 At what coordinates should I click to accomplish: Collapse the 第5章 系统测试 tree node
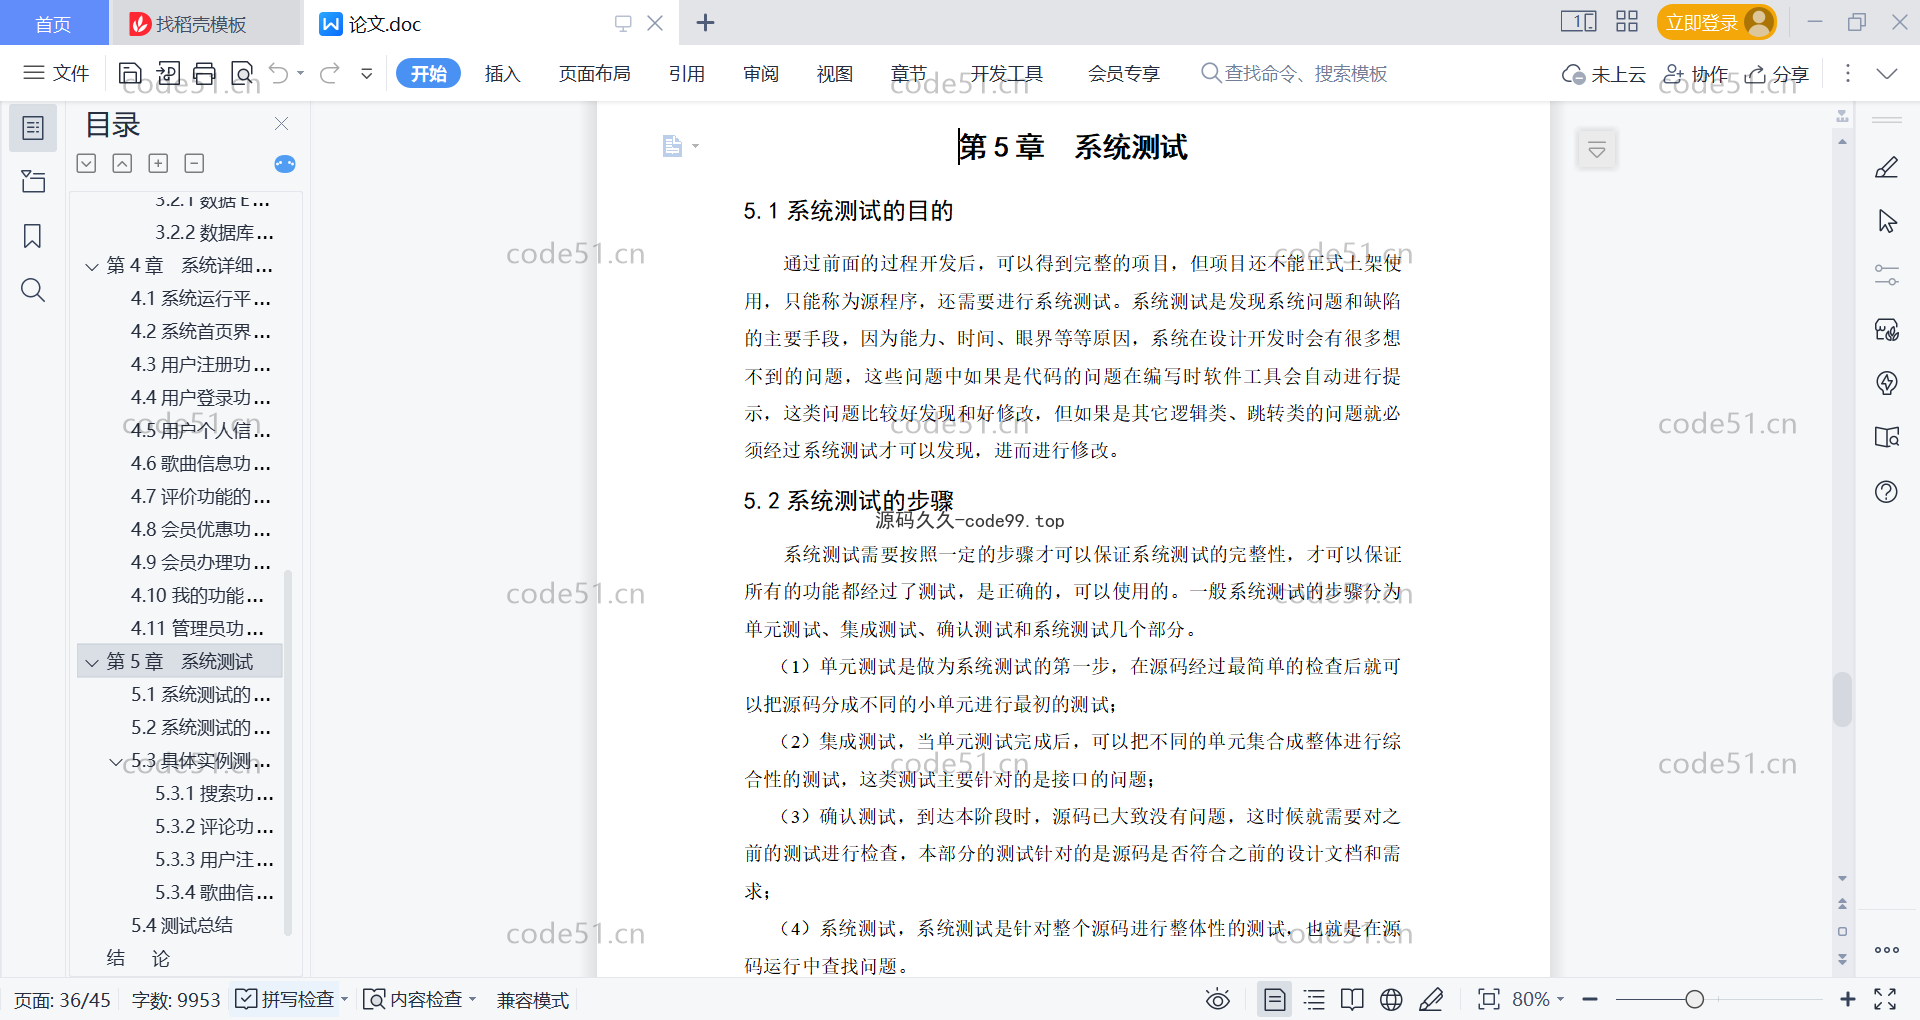pos(92,662)
